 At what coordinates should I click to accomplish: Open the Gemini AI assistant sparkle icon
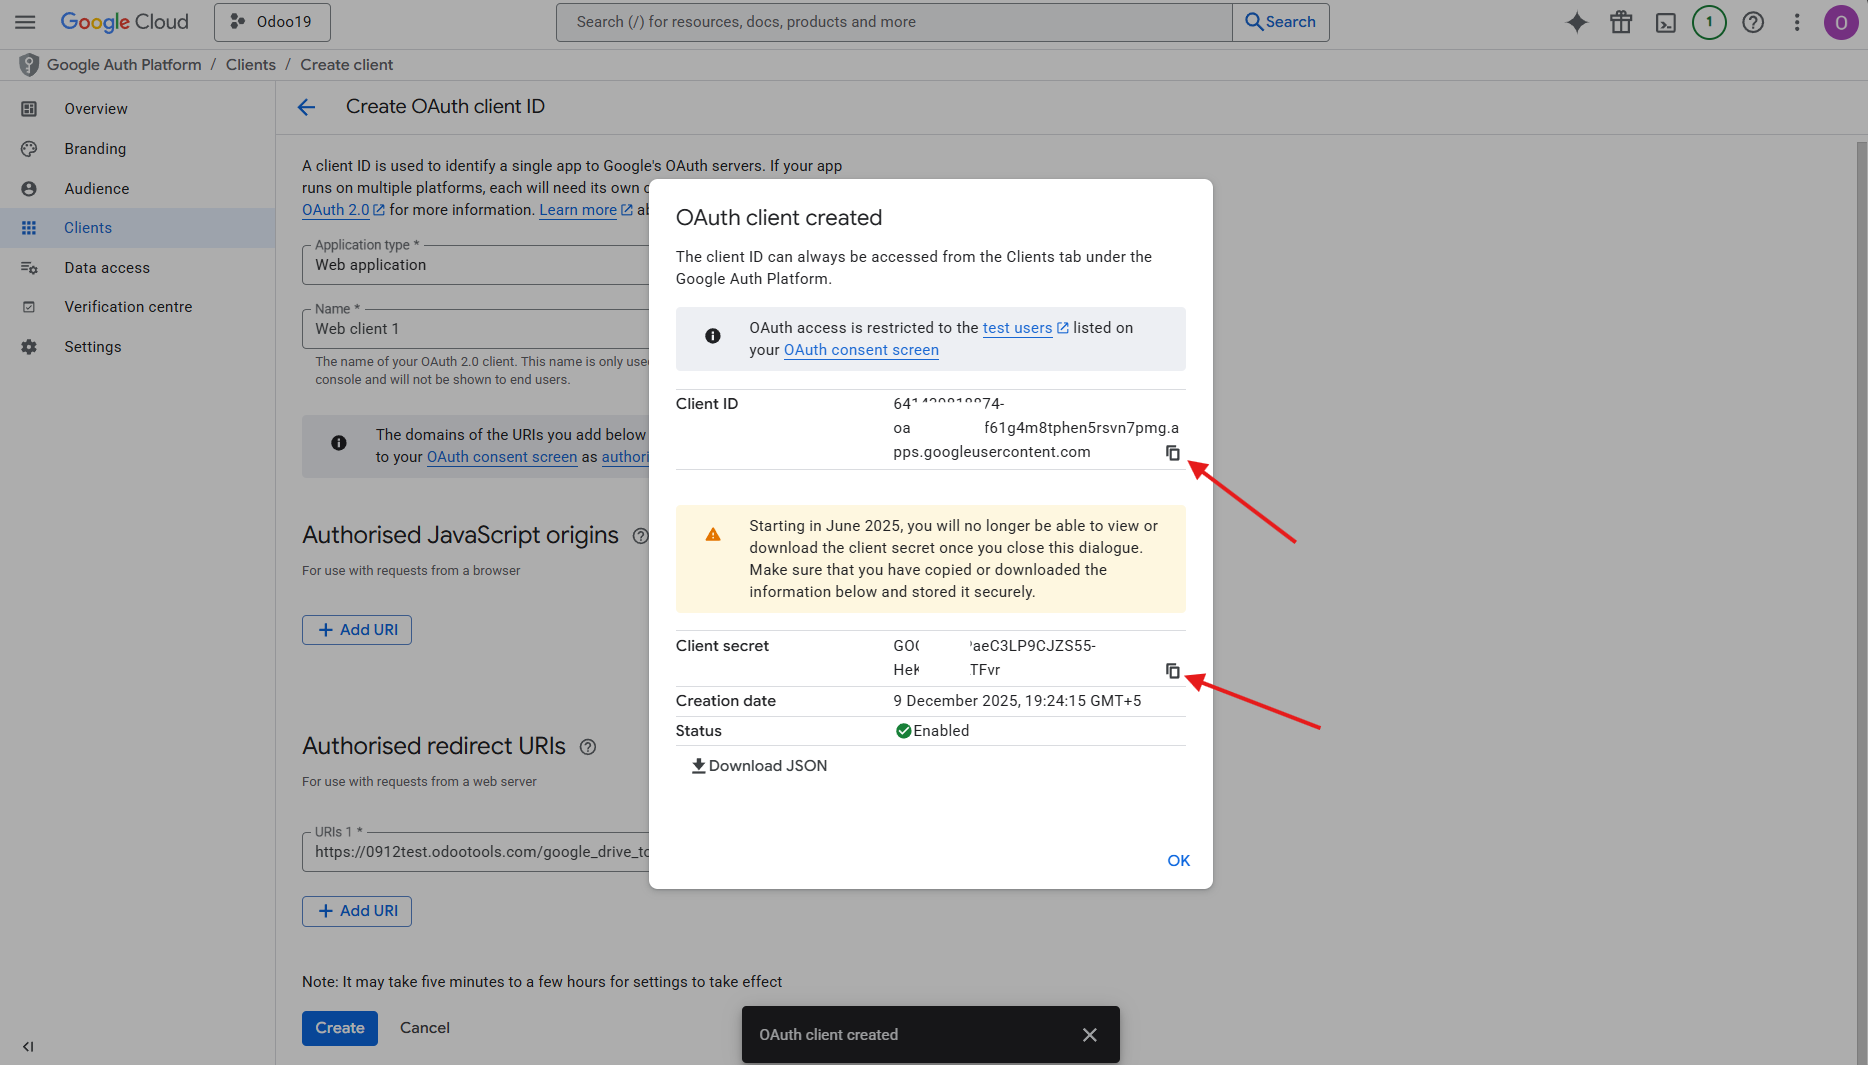tap(1576, 22)
